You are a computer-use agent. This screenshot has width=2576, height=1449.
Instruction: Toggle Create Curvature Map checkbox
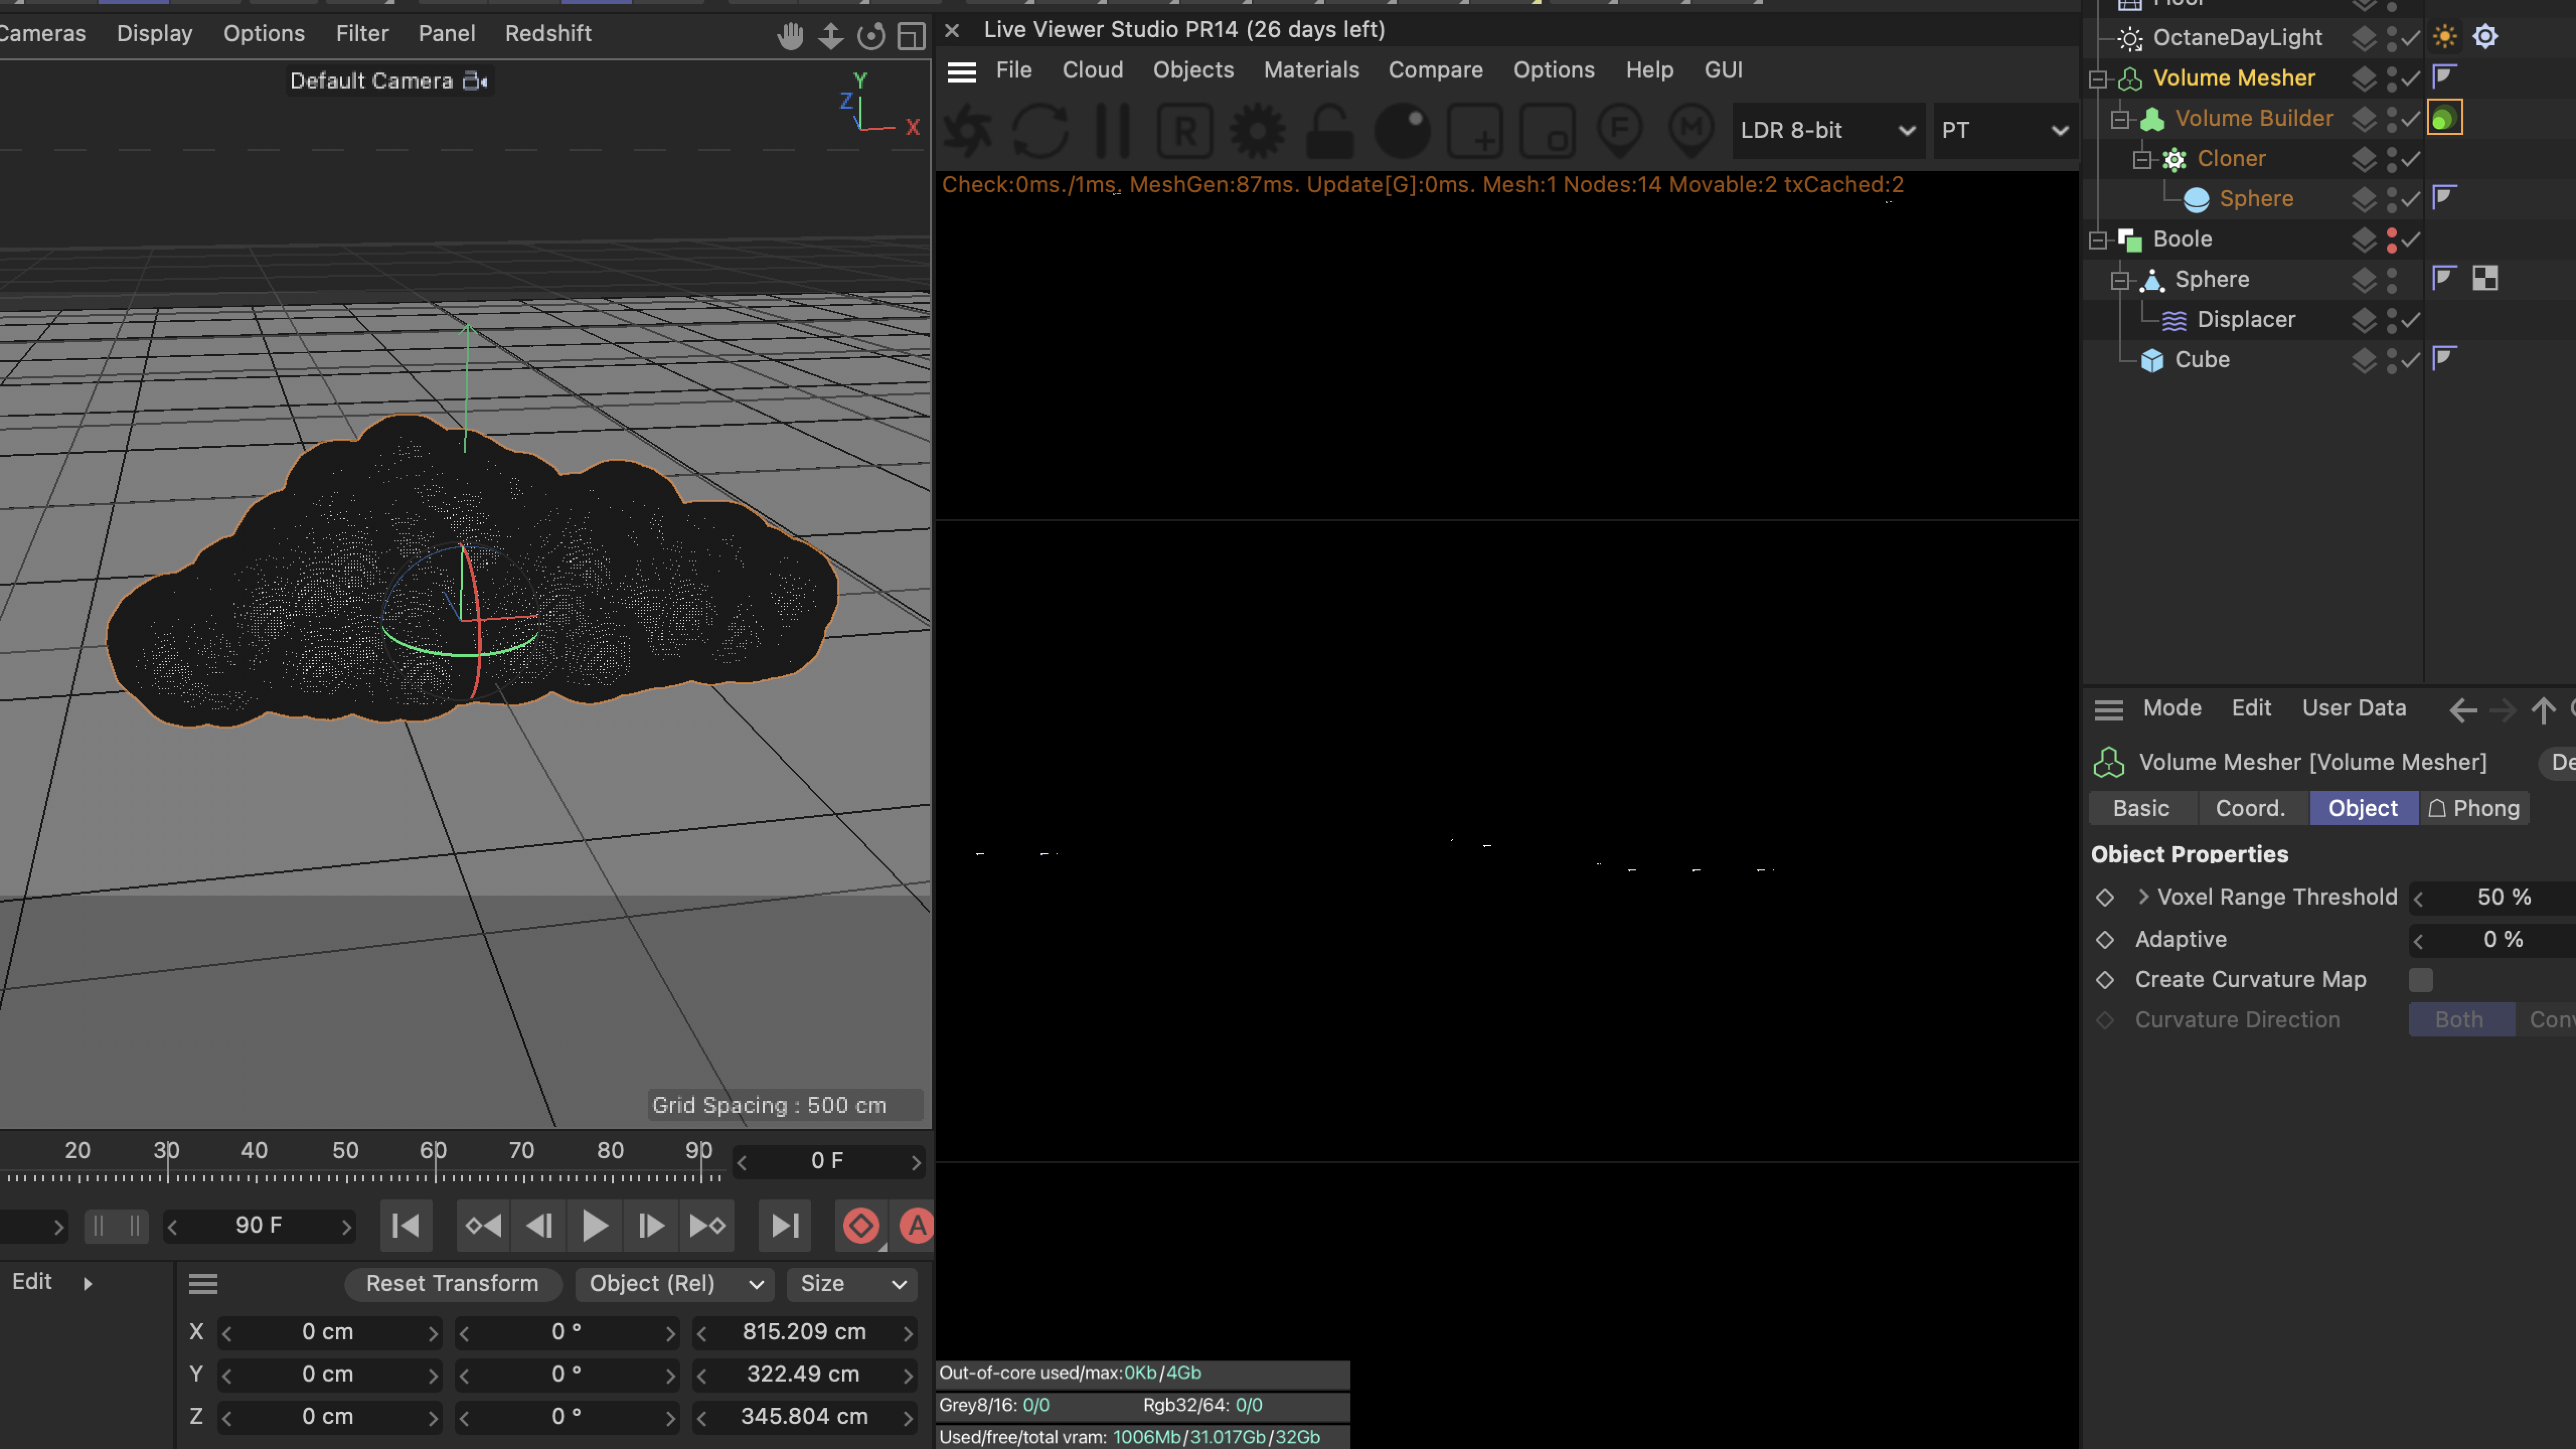2421,979
